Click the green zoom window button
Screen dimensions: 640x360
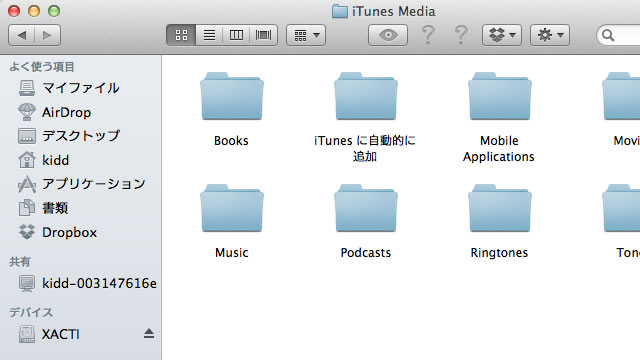click(x=54, y=11)
